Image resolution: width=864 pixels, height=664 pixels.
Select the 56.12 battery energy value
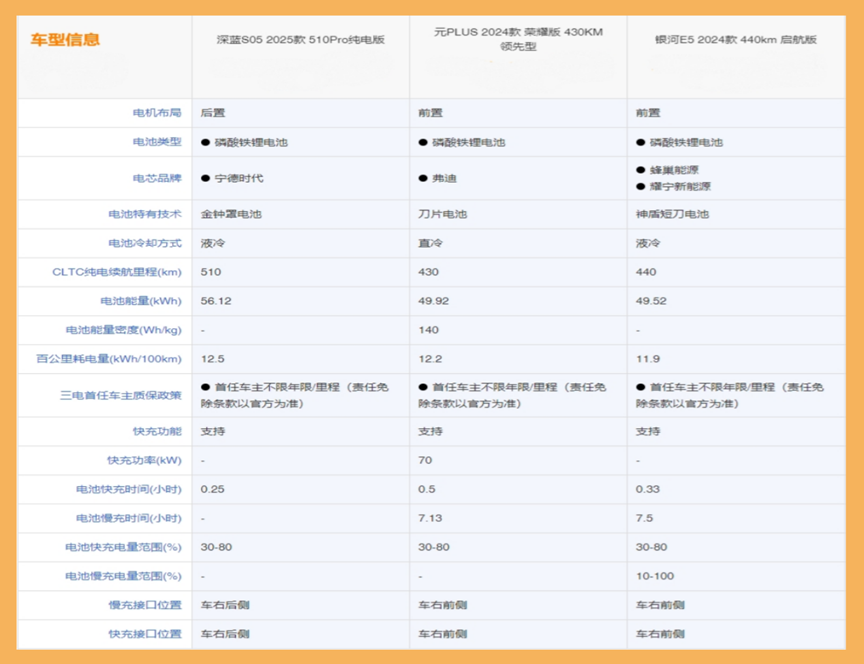point(216,301)
